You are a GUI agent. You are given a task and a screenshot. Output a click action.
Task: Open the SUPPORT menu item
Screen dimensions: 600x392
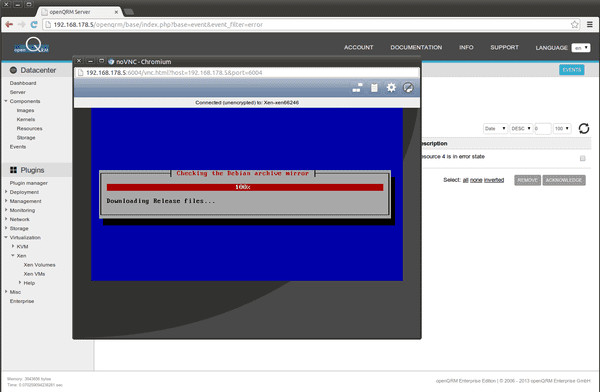(504, 47)
